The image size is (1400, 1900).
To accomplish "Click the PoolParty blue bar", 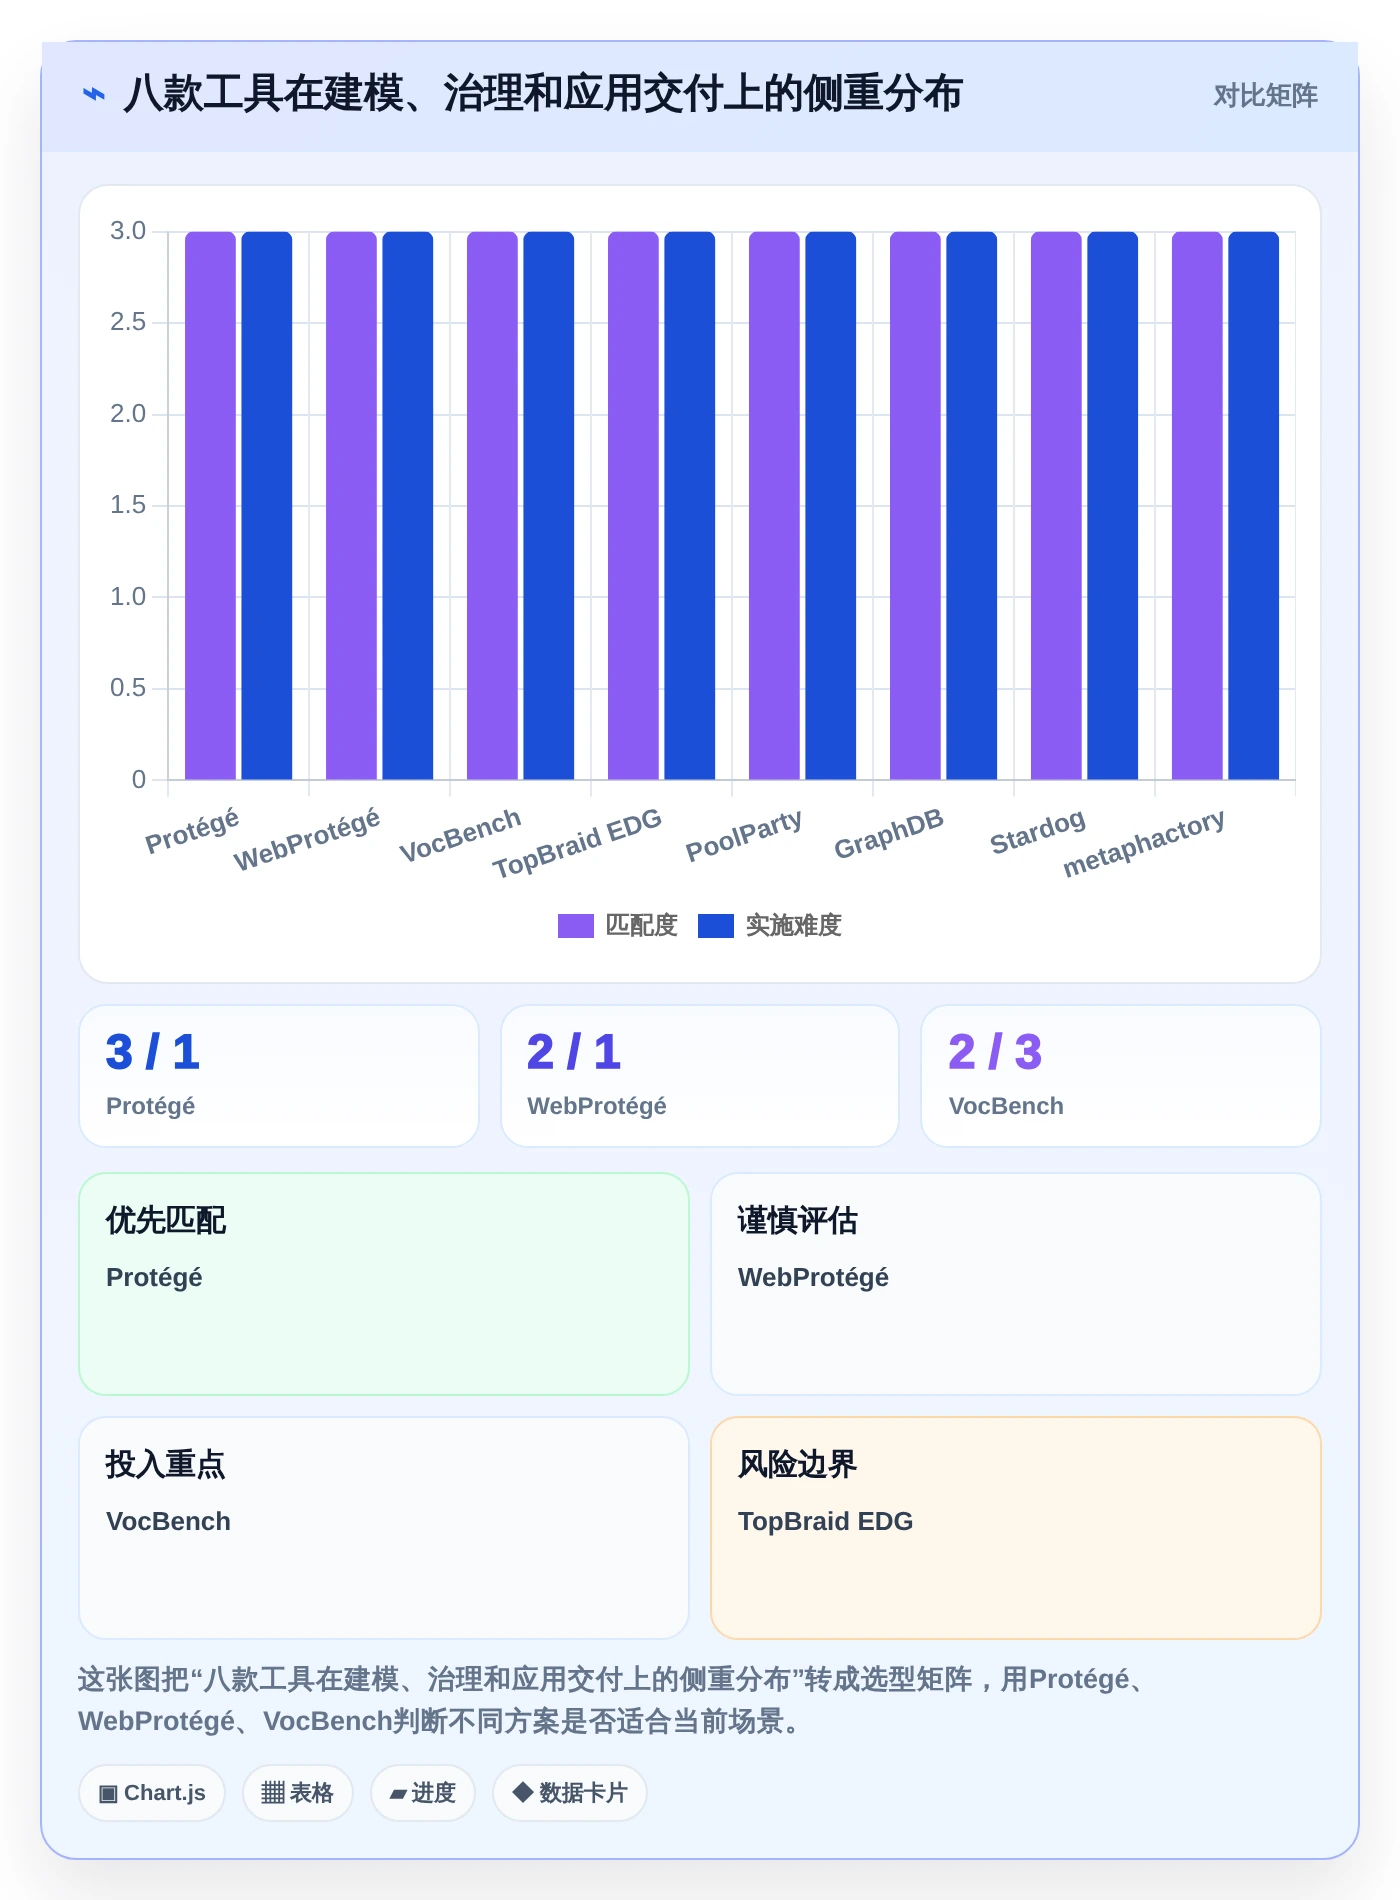I will 831,505.
